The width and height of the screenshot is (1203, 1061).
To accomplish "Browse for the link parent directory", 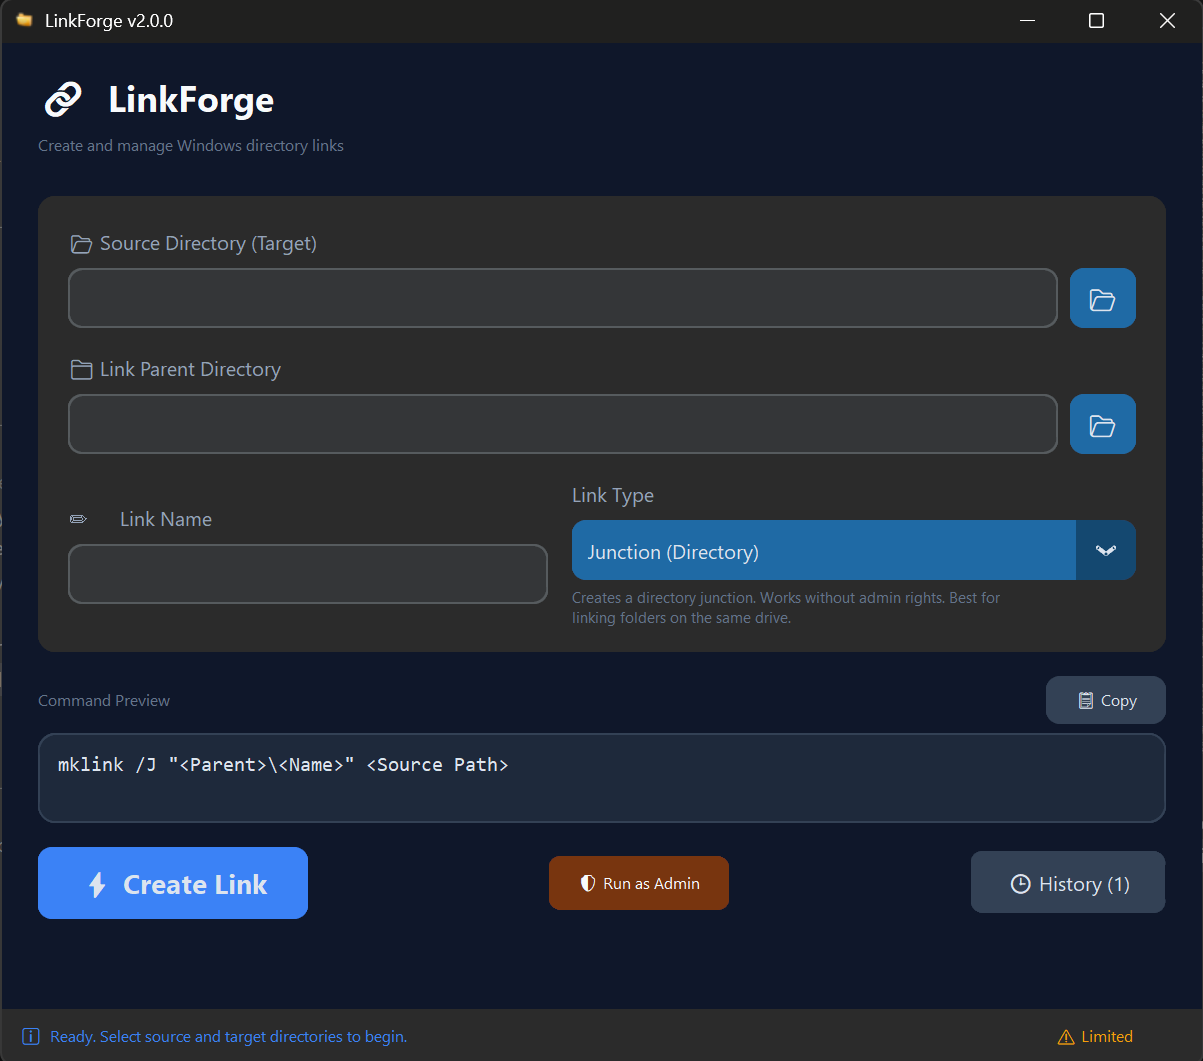I will [1102, 424].
